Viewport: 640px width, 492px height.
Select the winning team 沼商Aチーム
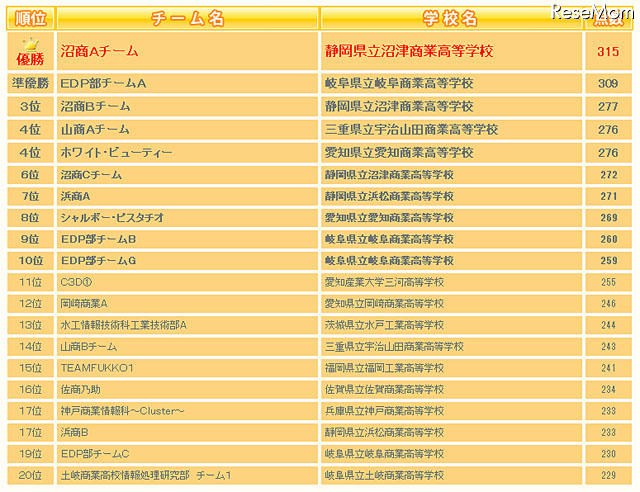[x=100, y=51]
